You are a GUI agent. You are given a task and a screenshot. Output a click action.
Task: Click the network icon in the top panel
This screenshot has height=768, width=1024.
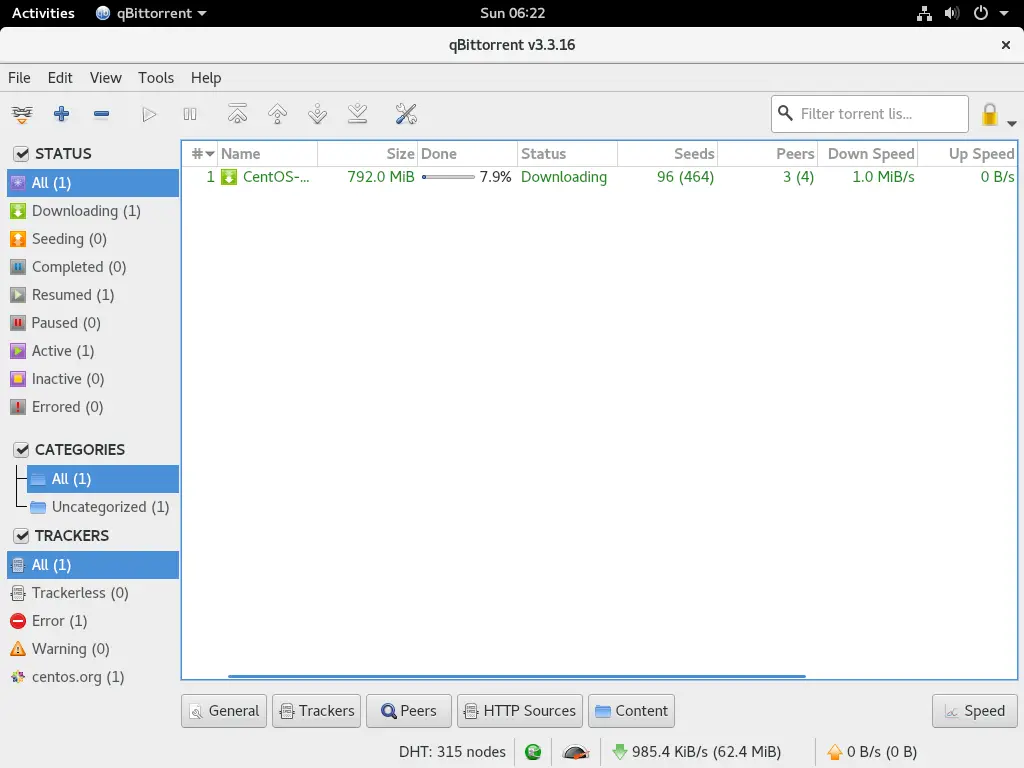tap(924, 13)
